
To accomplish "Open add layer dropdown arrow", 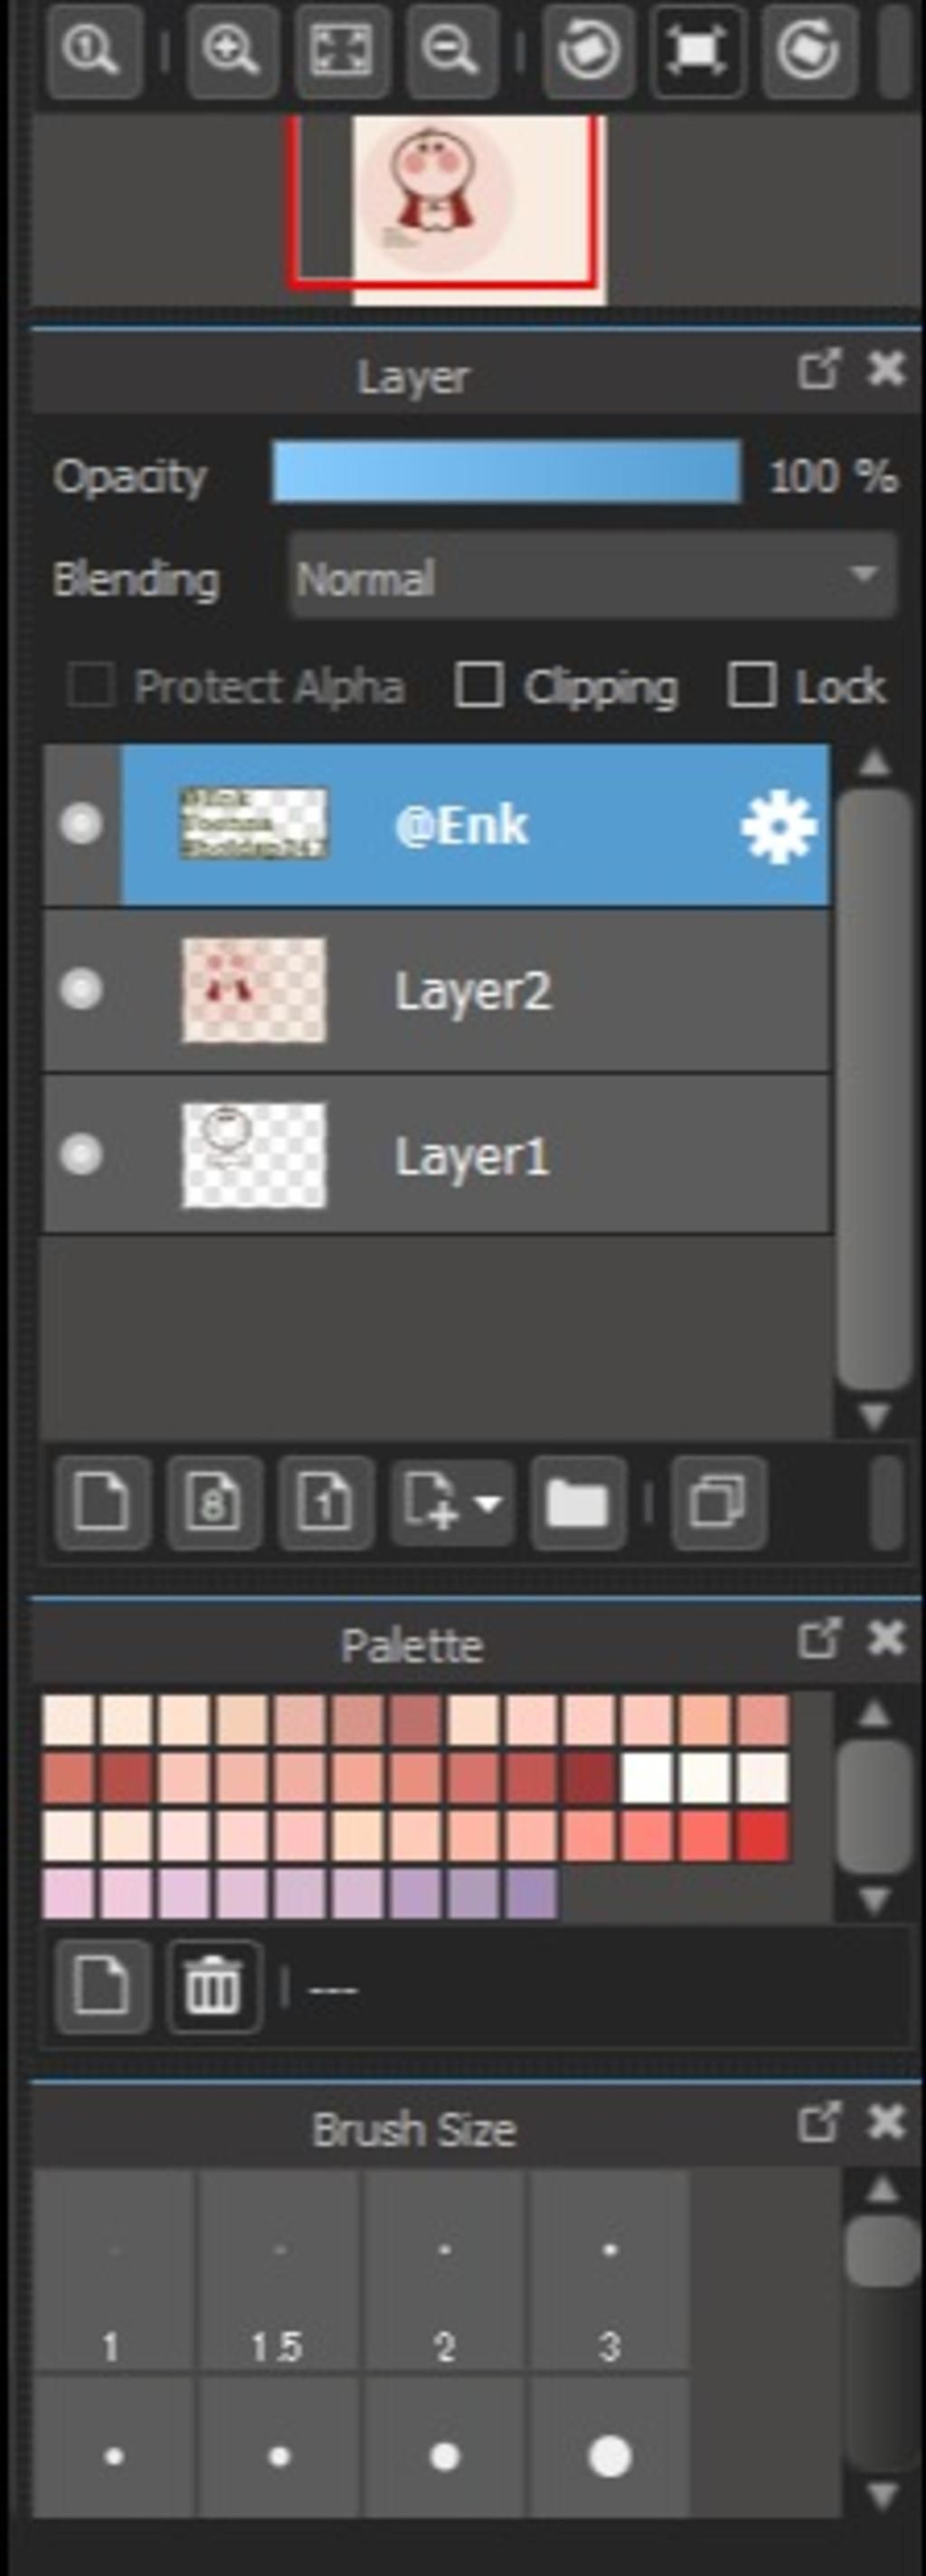I will click(487, 1503).
